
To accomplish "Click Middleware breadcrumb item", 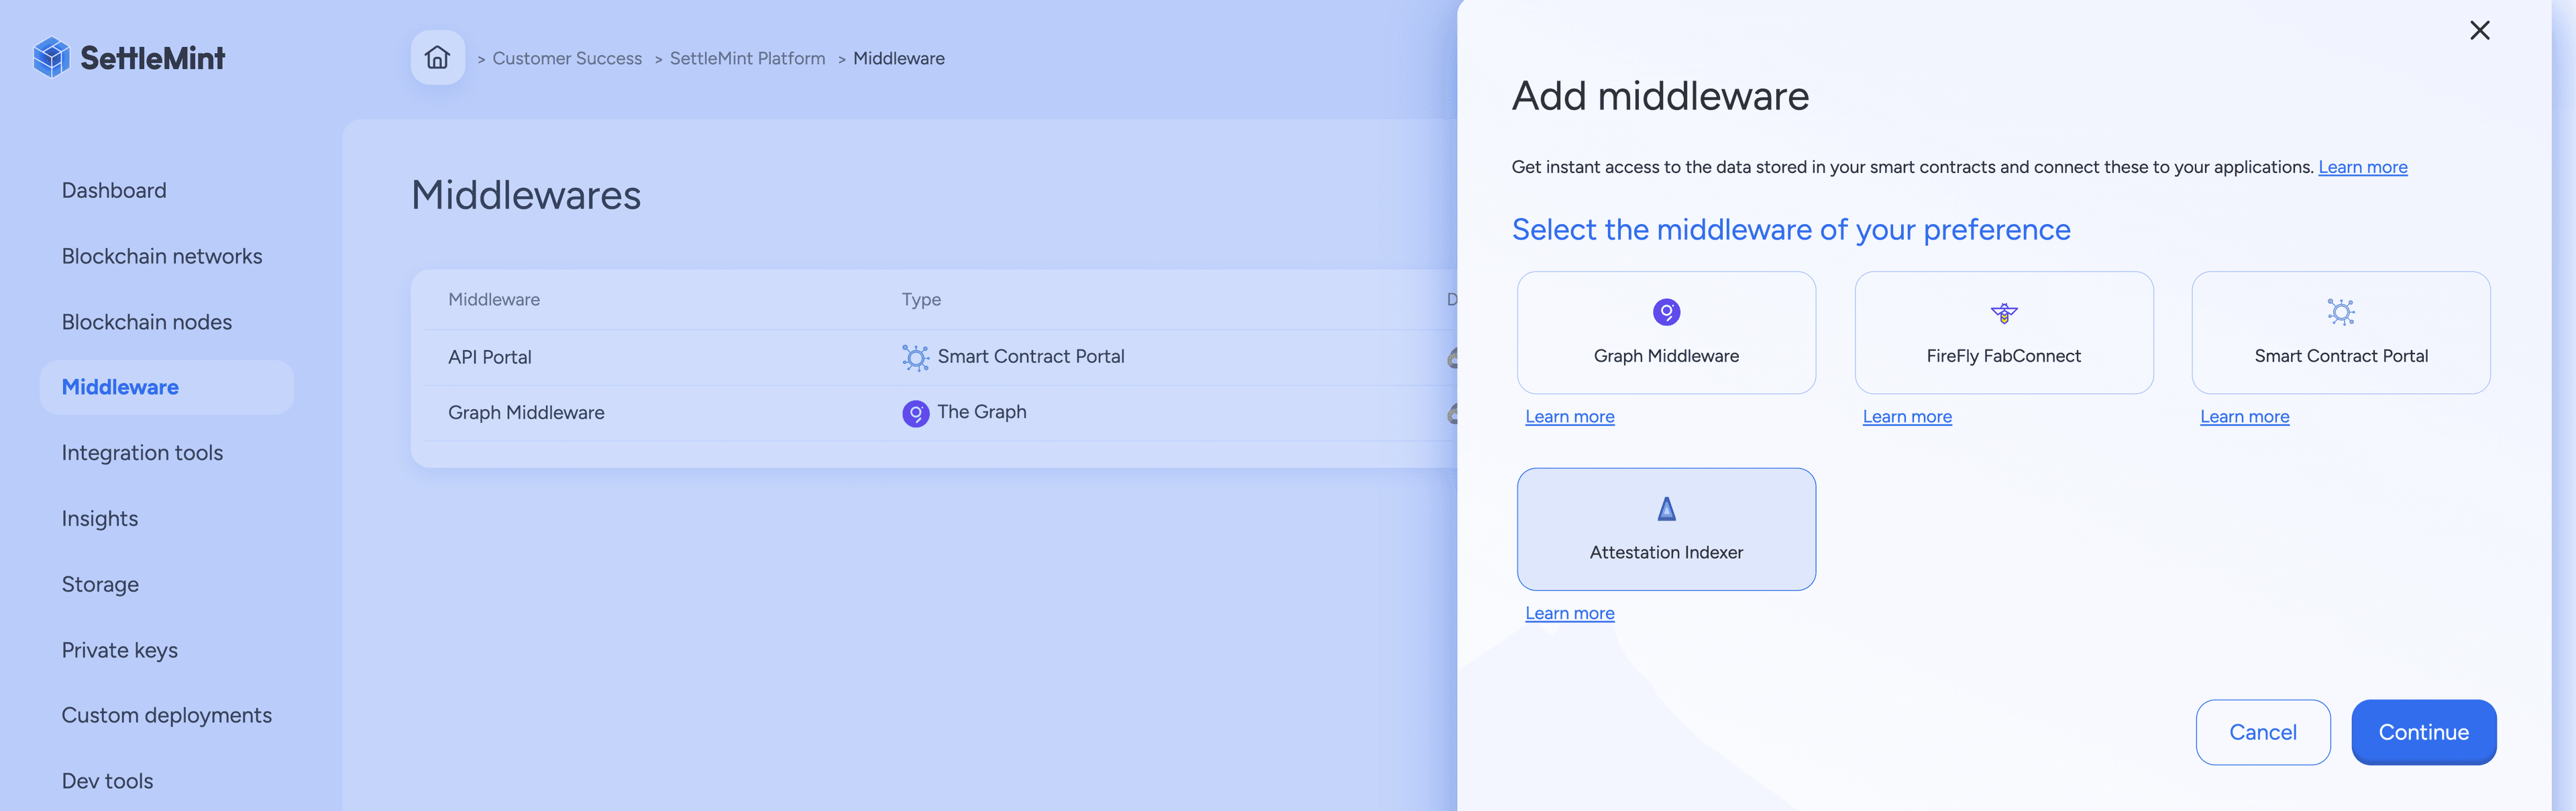I will click(x=898, y=58).
